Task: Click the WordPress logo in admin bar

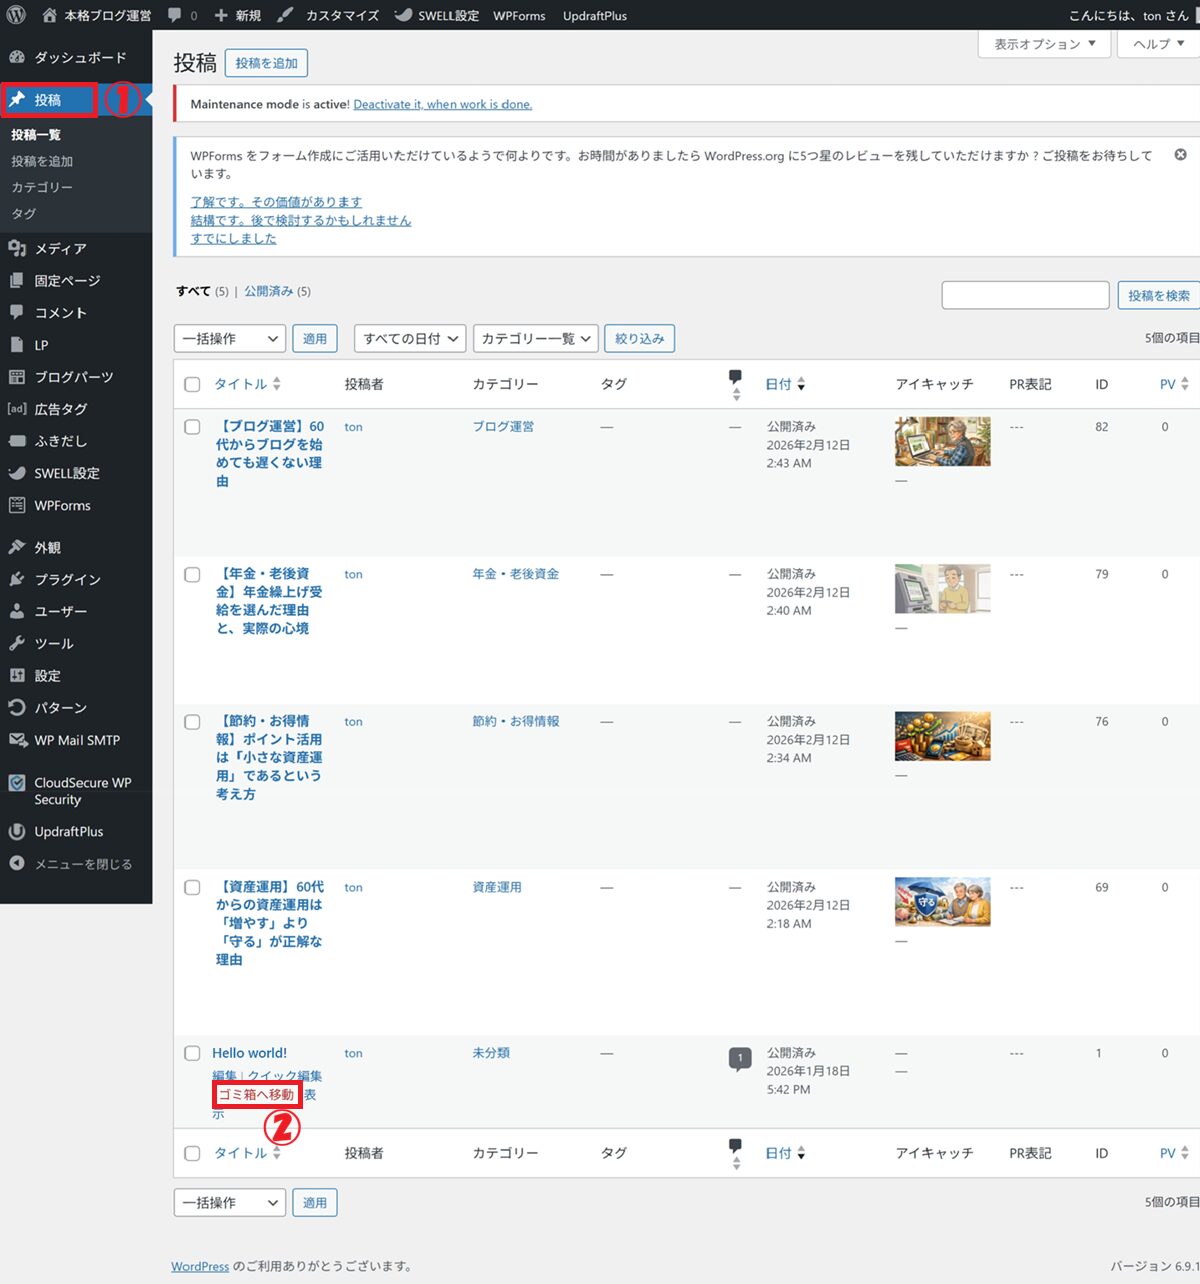Action: pos(16,15)
